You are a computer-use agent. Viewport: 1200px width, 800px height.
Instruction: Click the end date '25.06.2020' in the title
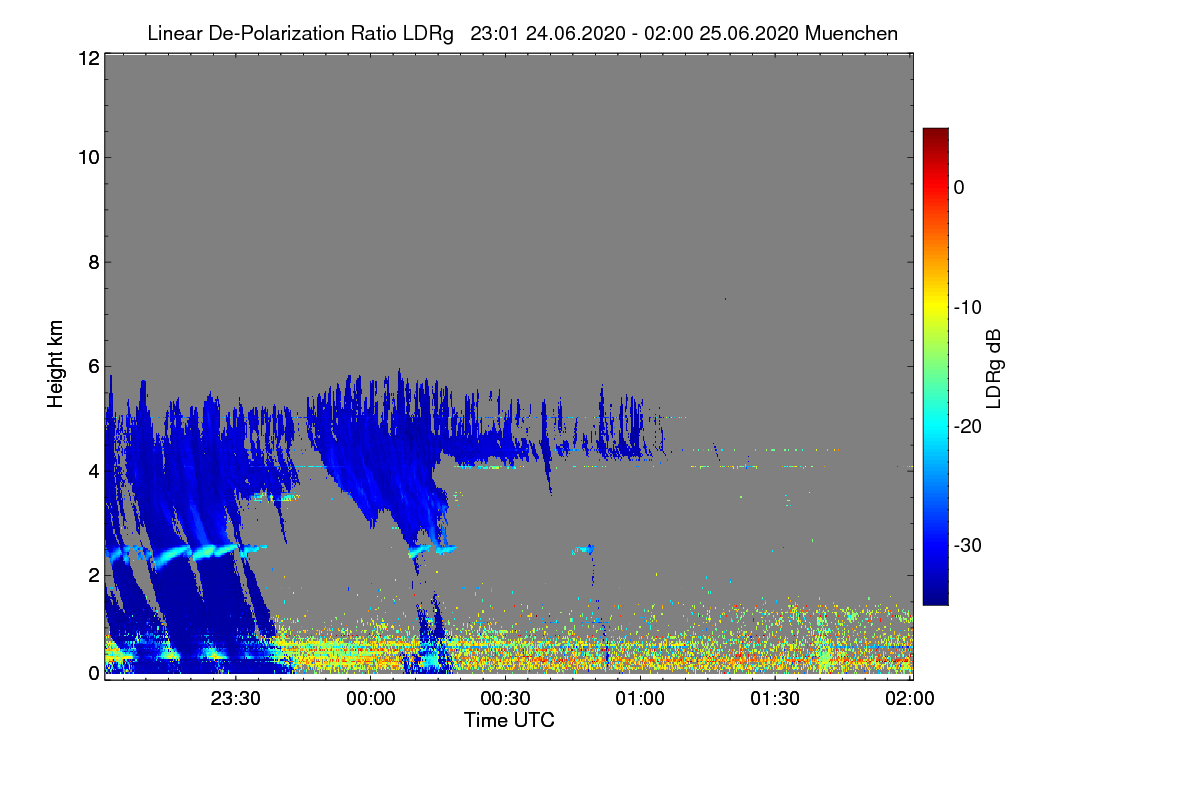click(748, 33)
